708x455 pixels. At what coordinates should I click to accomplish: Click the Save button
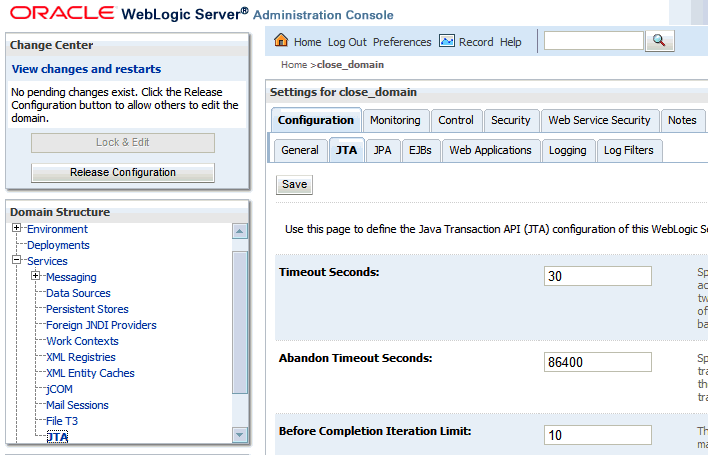(x=294, y=184)
